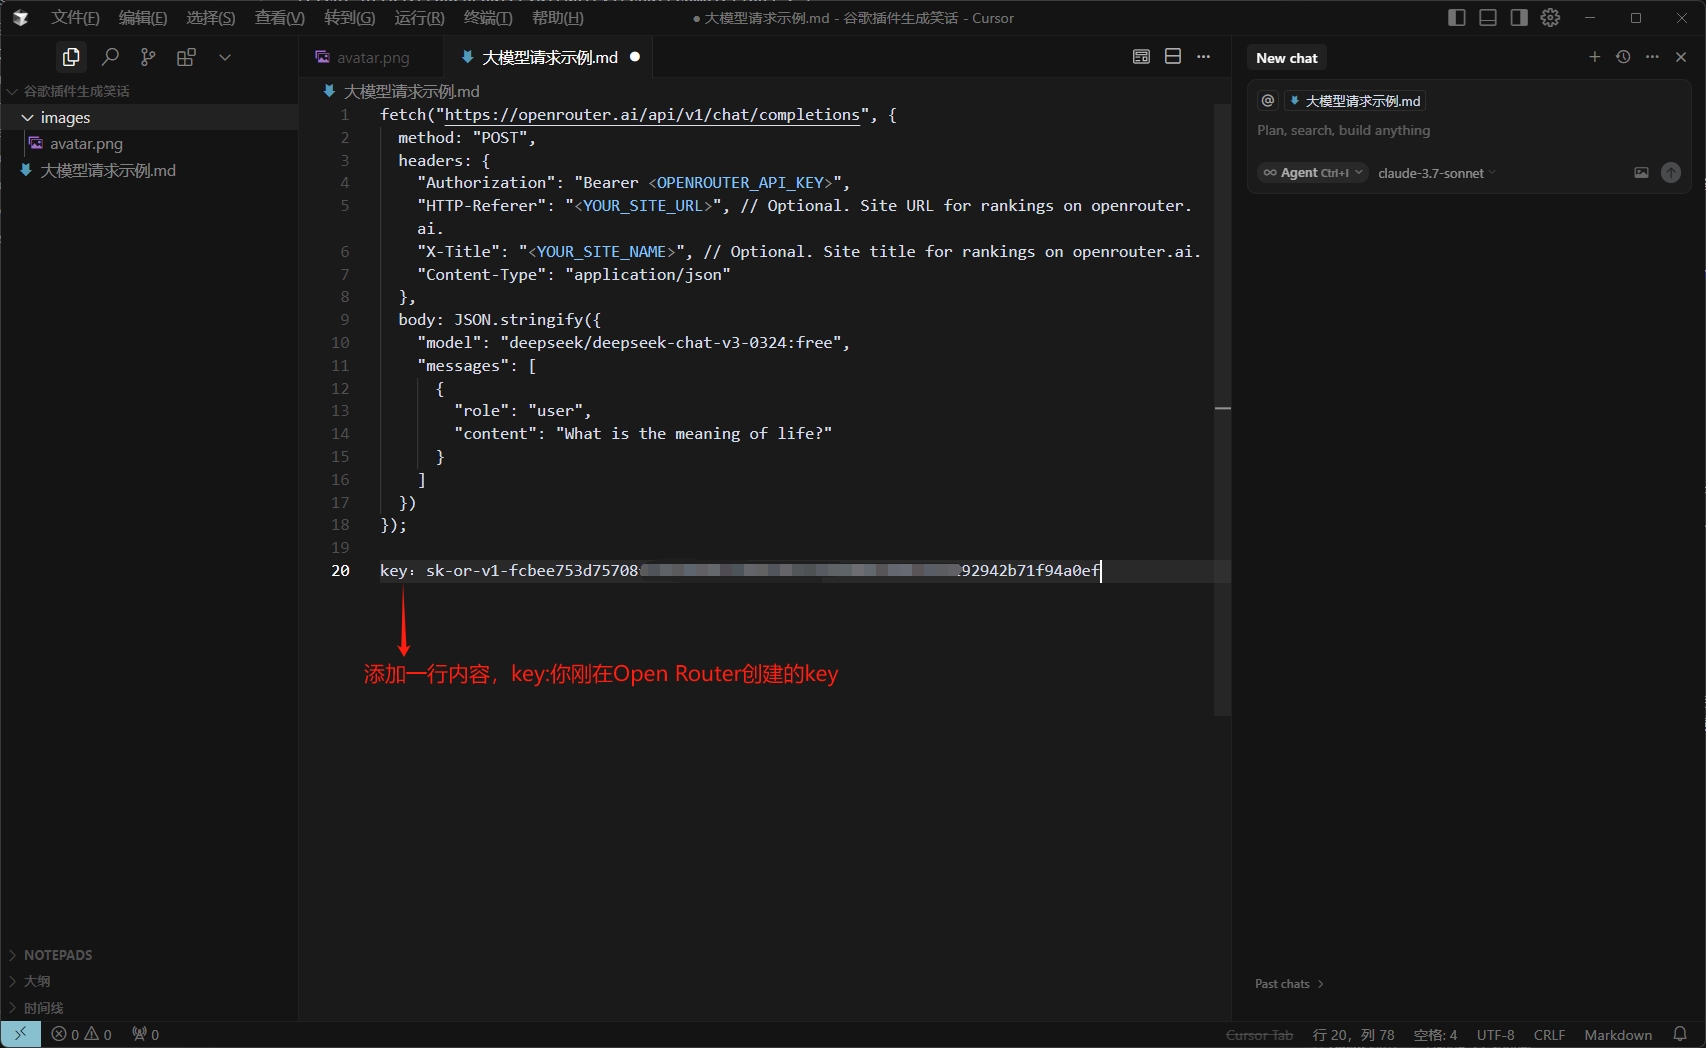
Task: Toggle the bottom panel visibility
Action: [1488, 18]
